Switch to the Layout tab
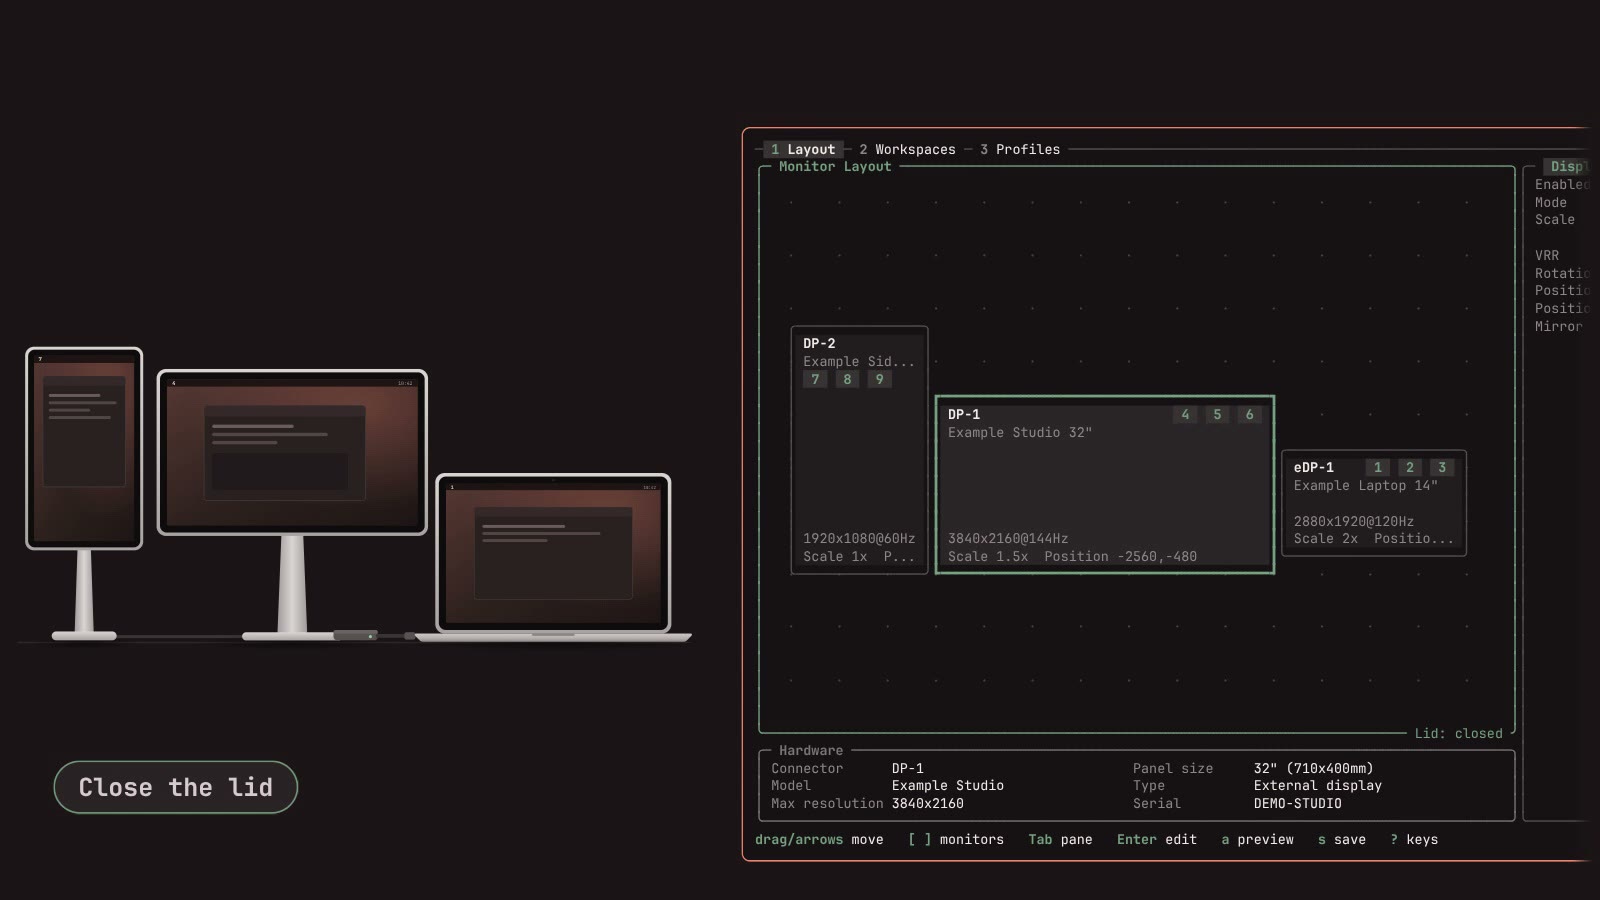Screen dimensions: 1600x900 pos(803,149)
